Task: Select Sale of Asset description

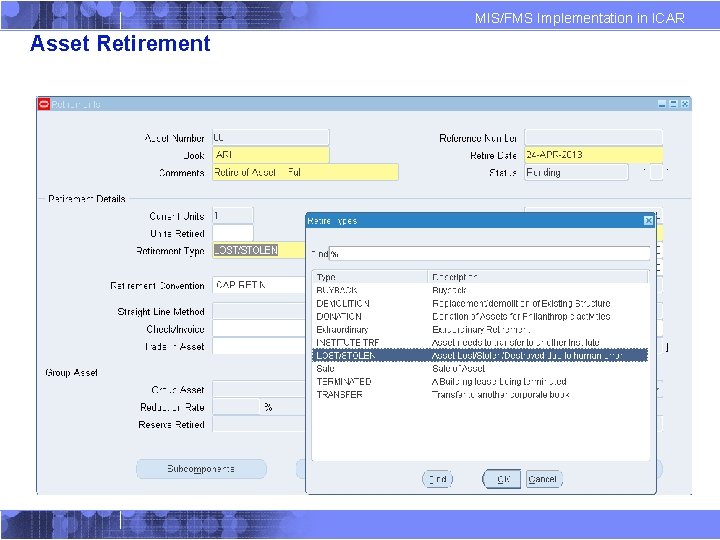Action: pyautogui.click(x=458, y=368)
